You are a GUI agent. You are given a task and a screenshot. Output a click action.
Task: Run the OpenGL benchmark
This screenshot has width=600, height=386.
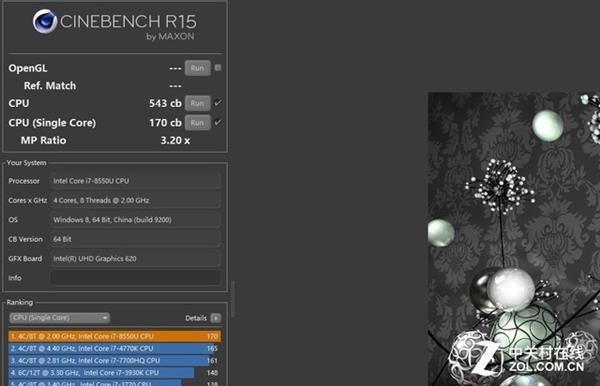pyautogui.click(x=197, y=68)
